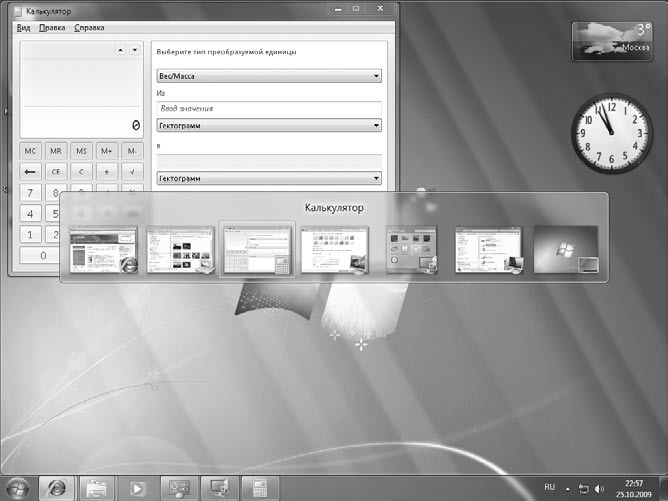Screen dimensions: 668x501
Task: Open the Вид menu
Action: [23, 27]
